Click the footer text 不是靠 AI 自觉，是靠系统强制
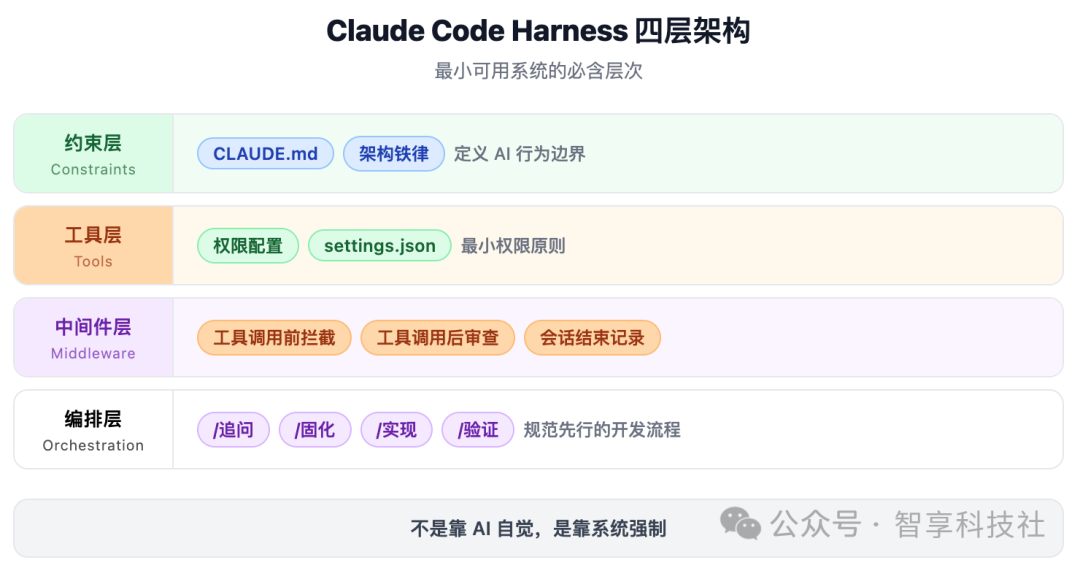1080x568 pixels. click(x=538, y=528)
